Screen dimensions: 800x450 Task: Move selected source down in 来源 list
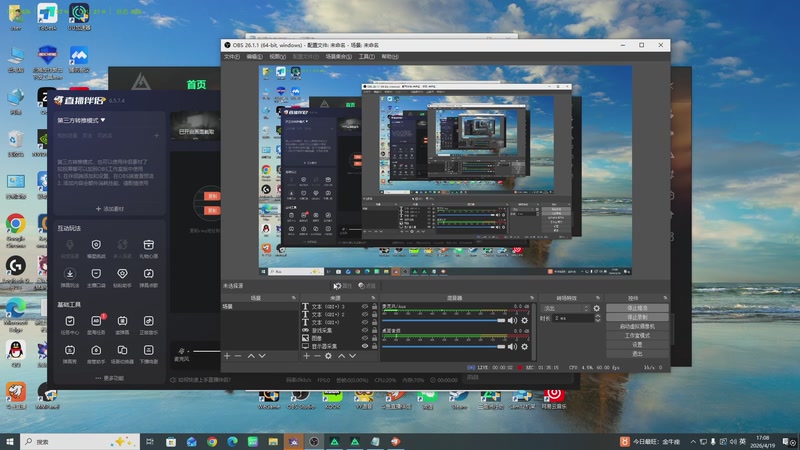click(x=353, y=356)
